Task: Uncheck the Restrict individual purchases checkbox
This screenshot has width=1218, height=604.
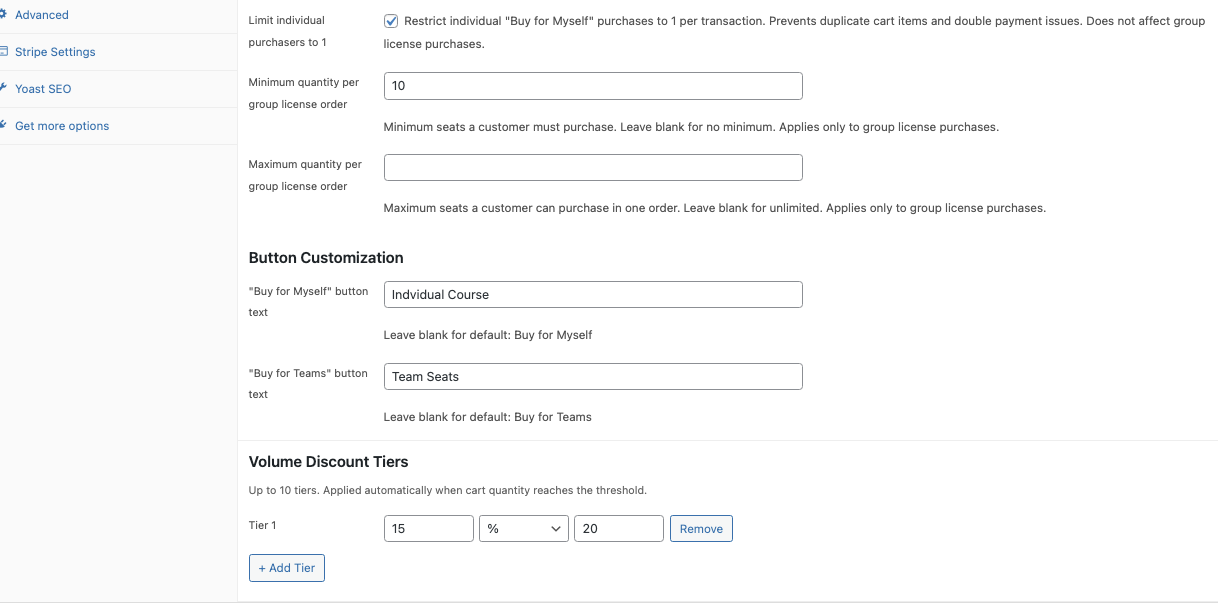Action: [x=391, y=21]
